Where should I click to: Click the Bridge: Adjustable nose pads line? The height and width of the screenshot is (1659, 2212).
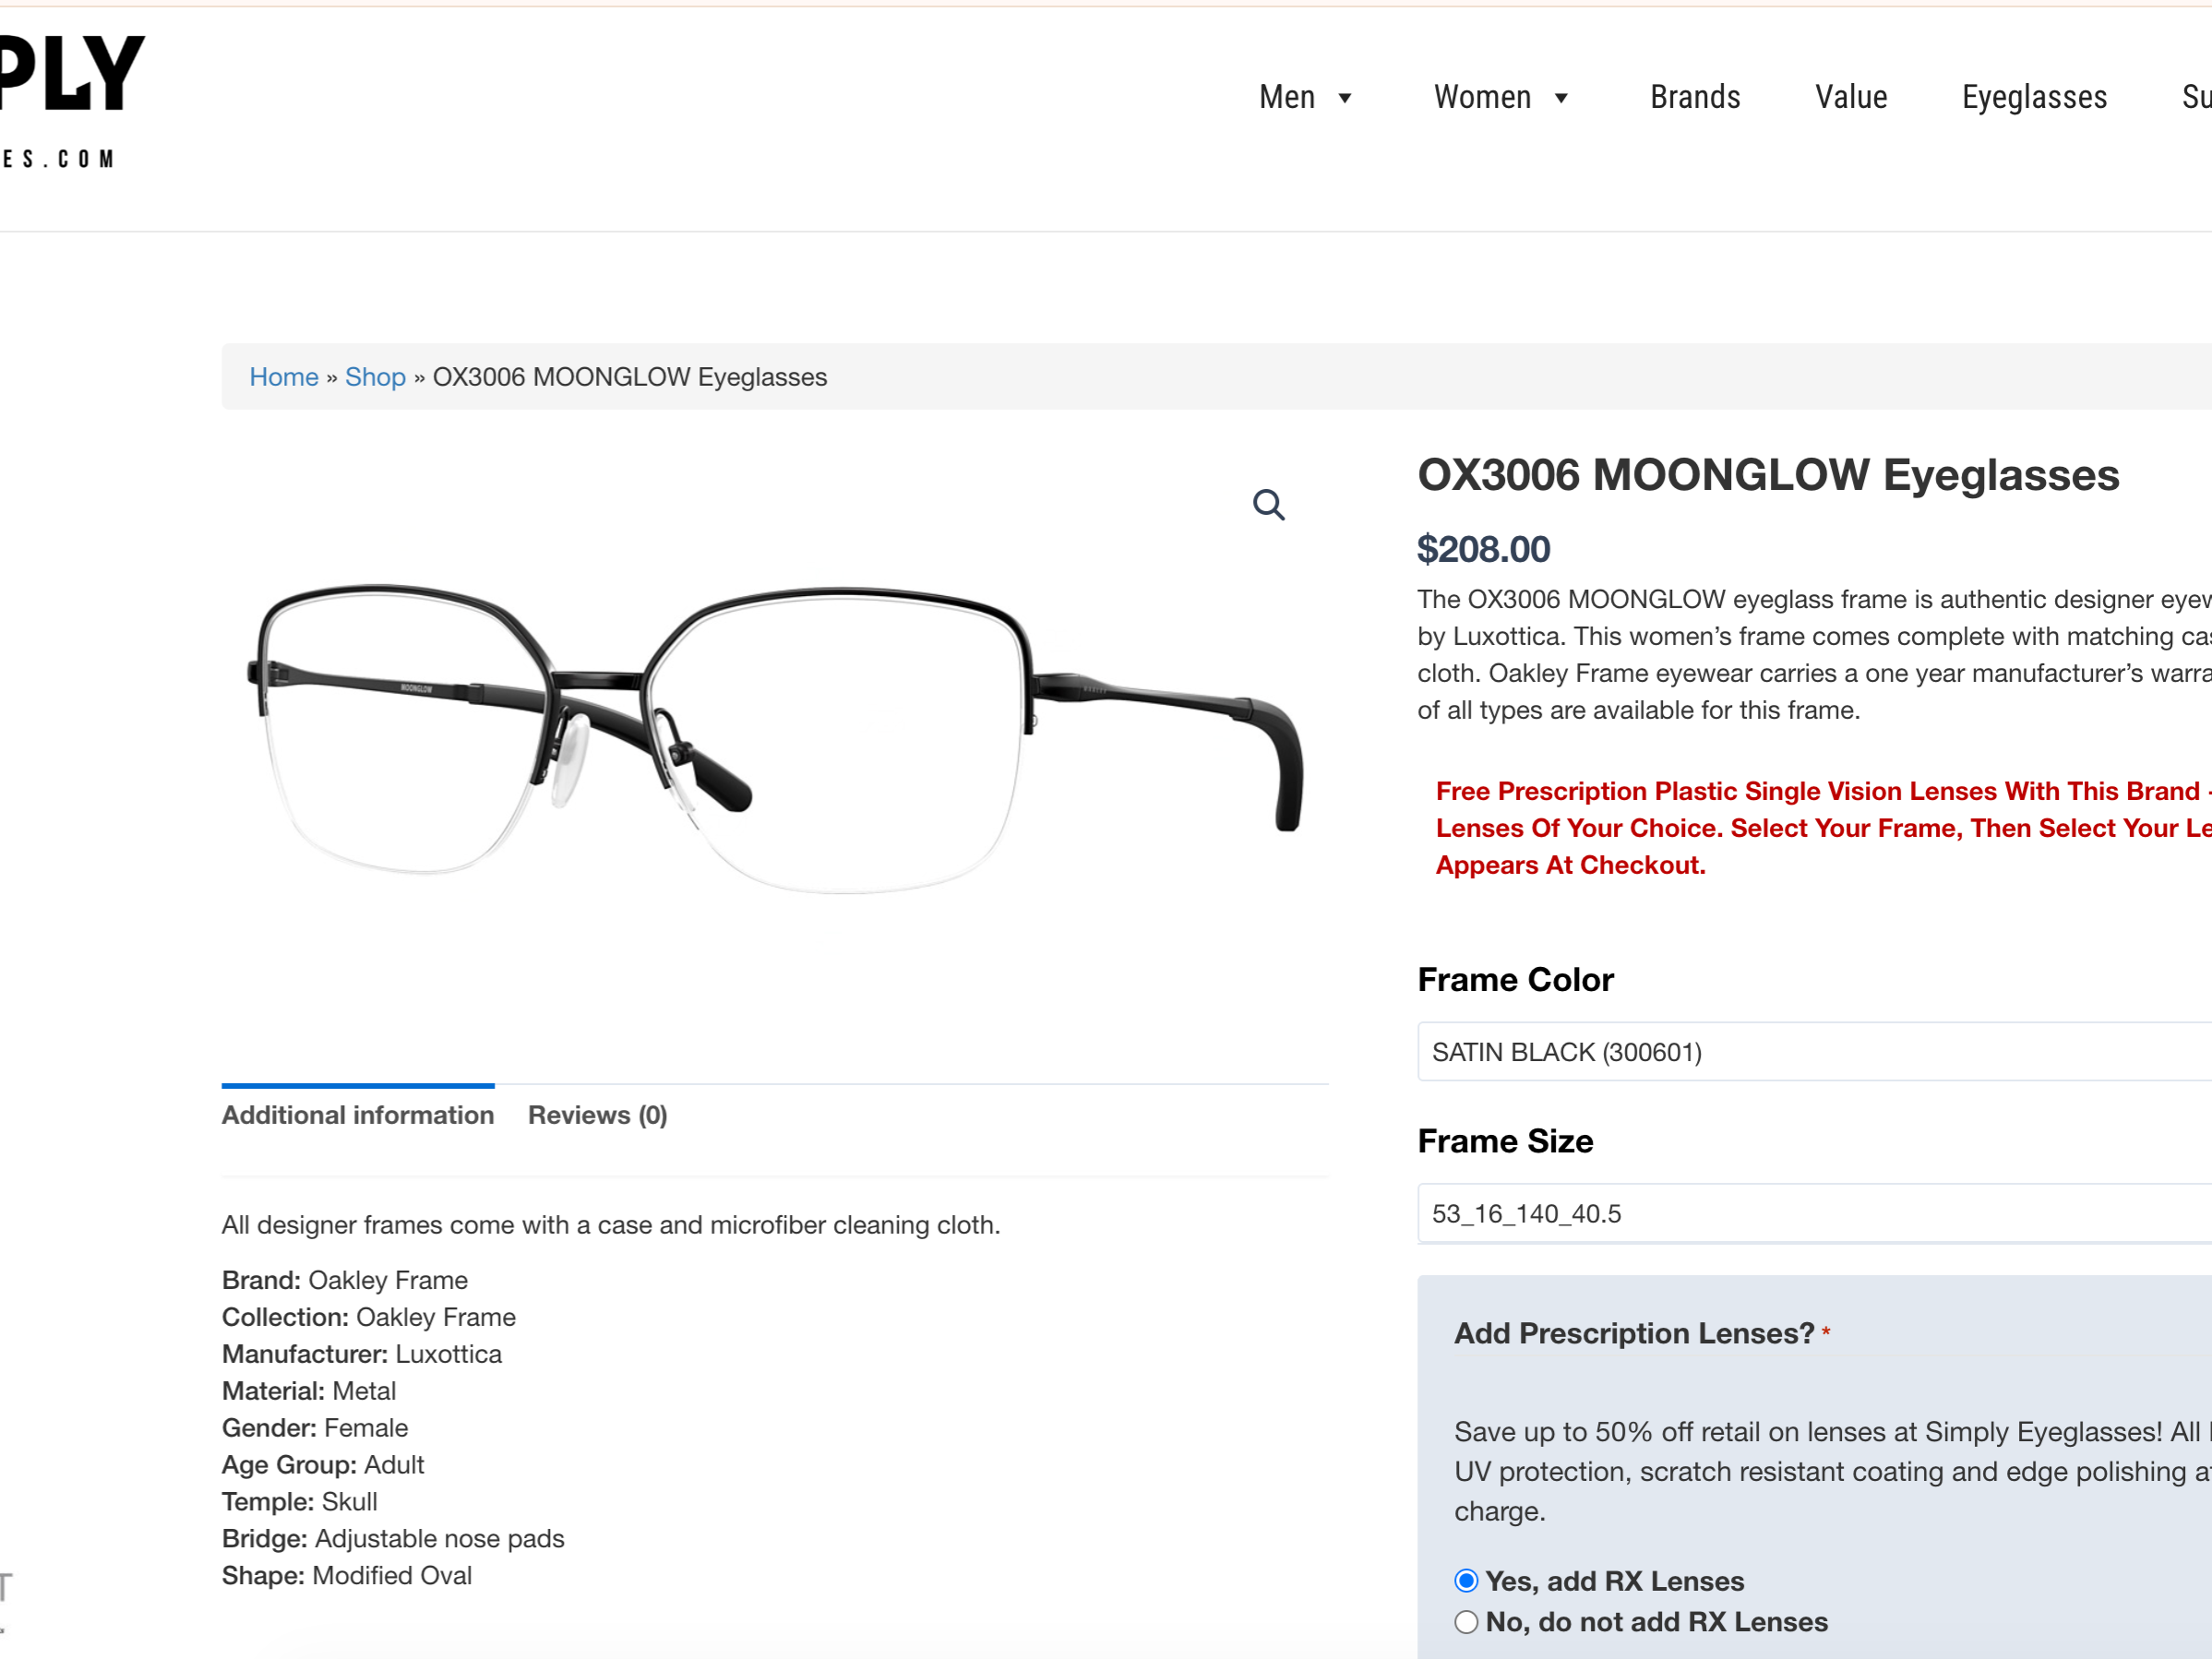click(x=393, y=1539)
